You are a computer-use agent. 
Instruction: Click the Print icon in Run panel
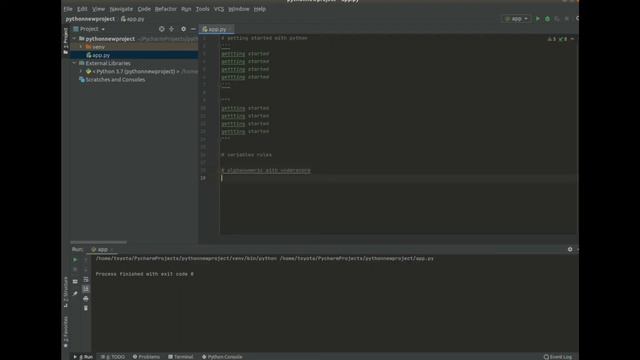pos(86,298)
